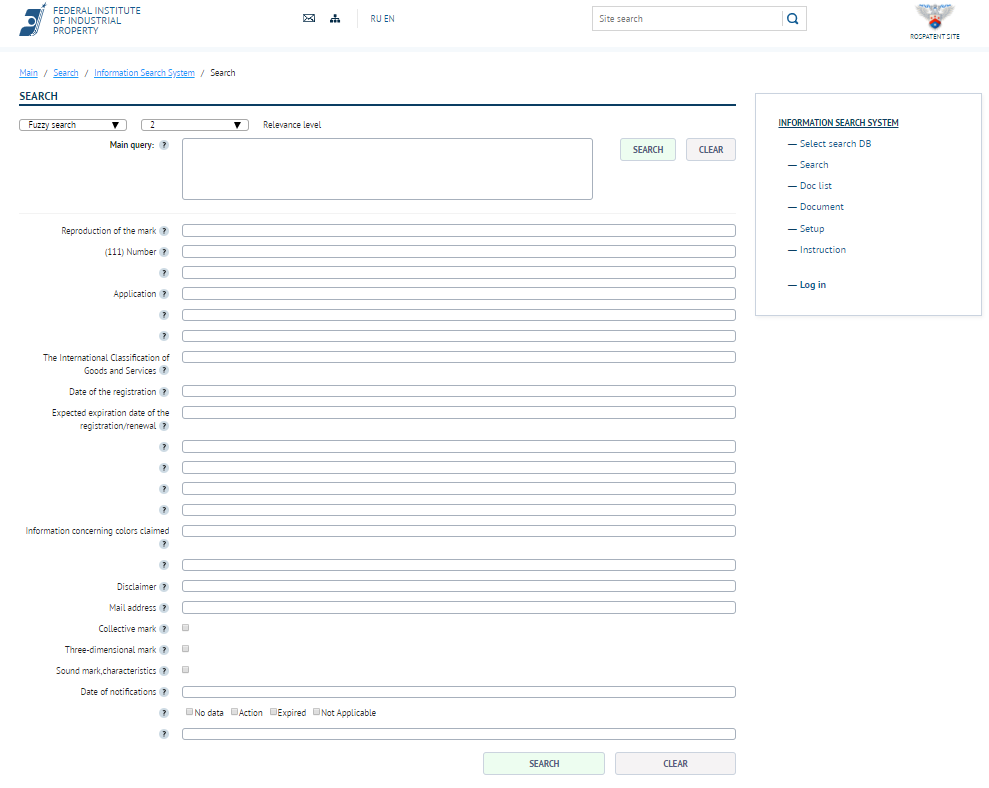This screenshot has height=788, width=989.
Task: Click the question mark next to Application
Action: 164,294
